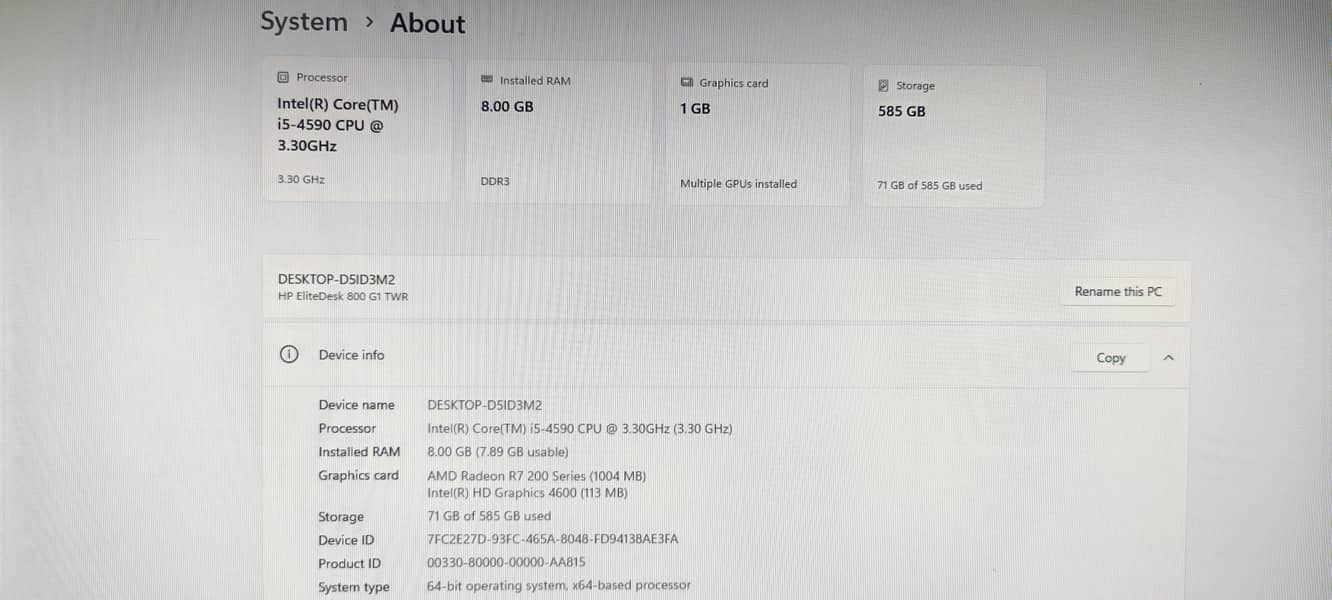Select the Device ID value 7FC2E27D

552,539
